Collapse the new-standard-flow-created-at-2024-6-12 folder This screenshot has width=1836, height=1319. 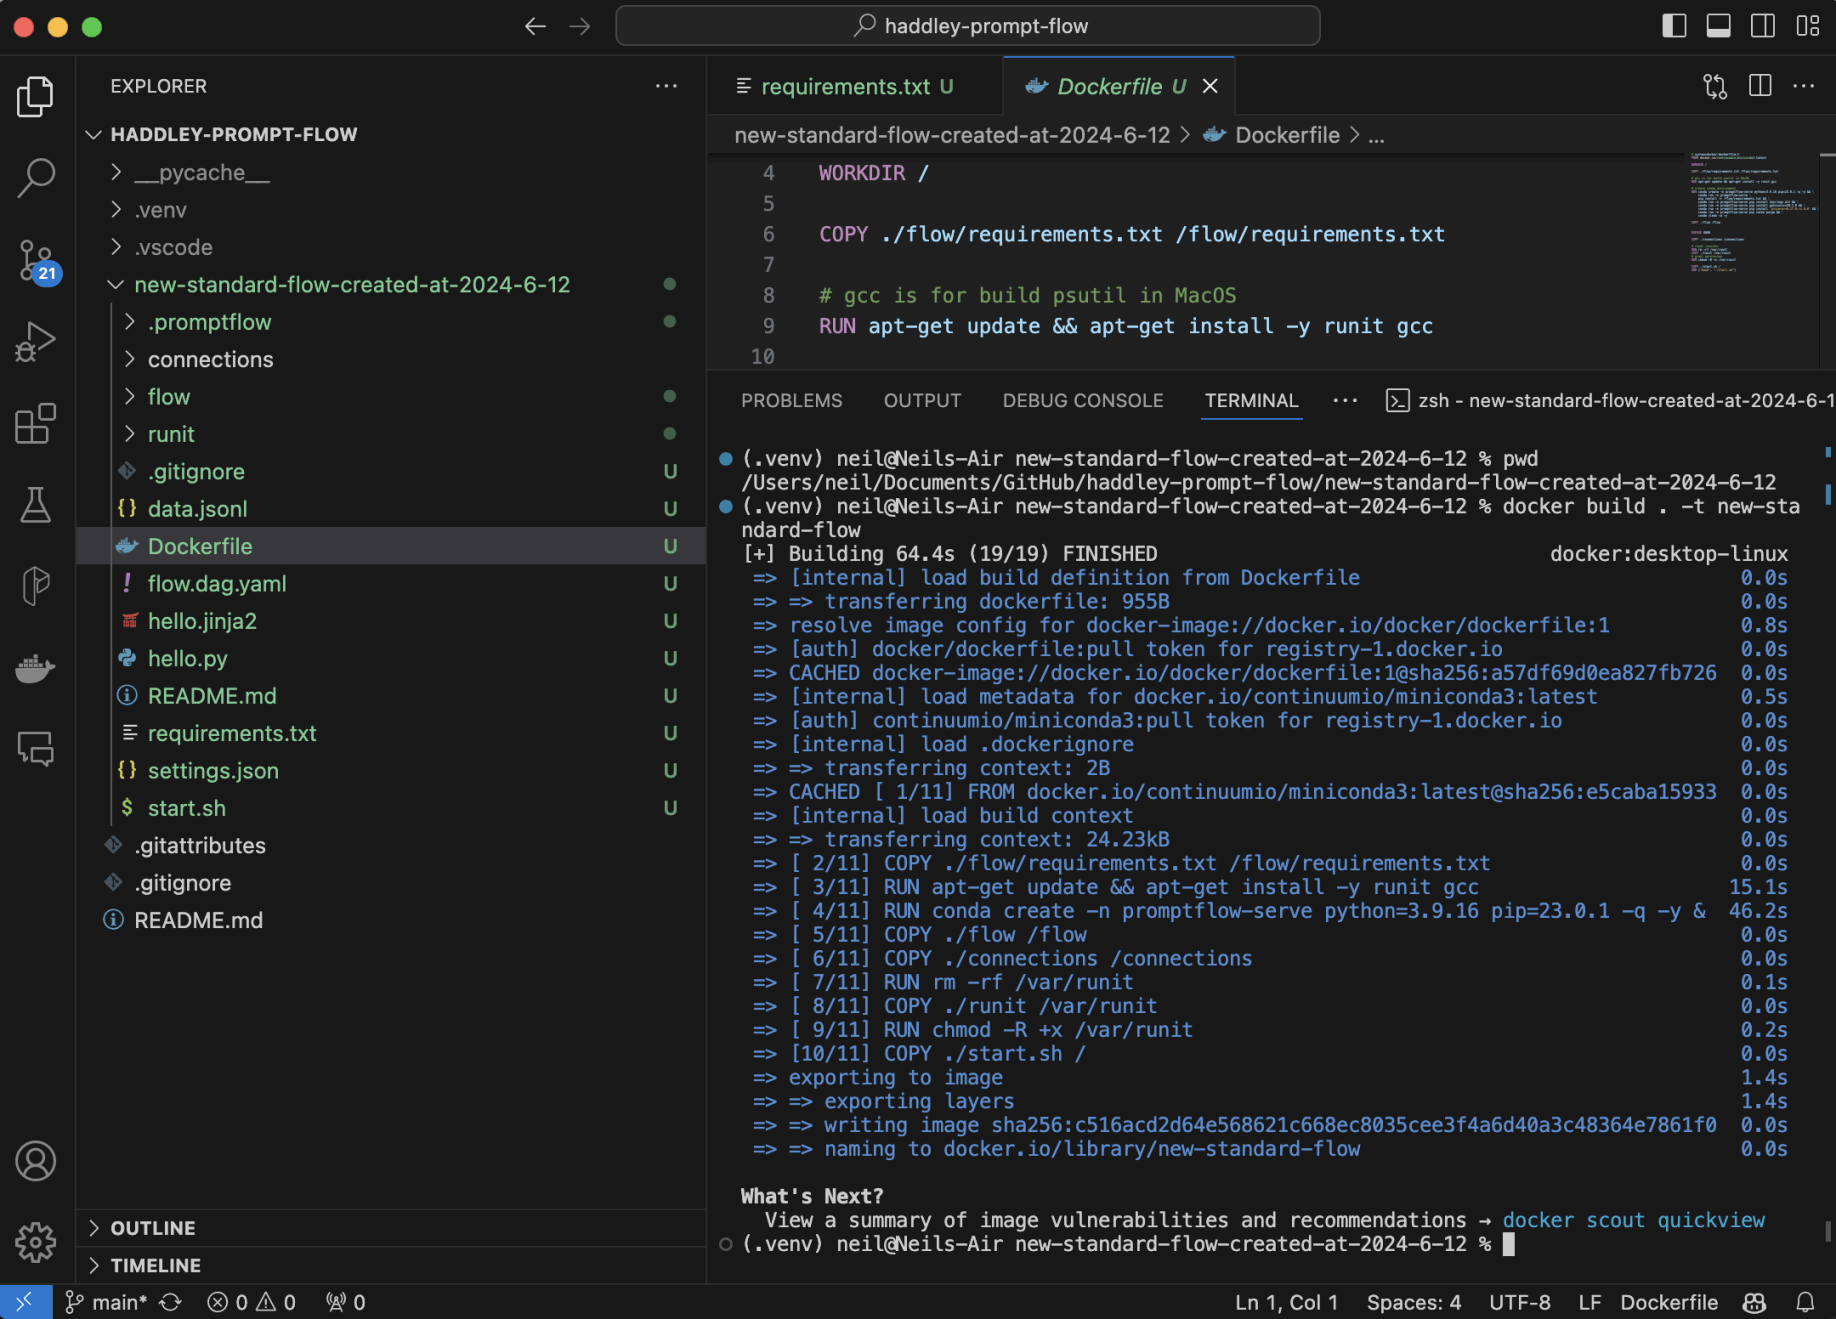(x=351, y=285)
